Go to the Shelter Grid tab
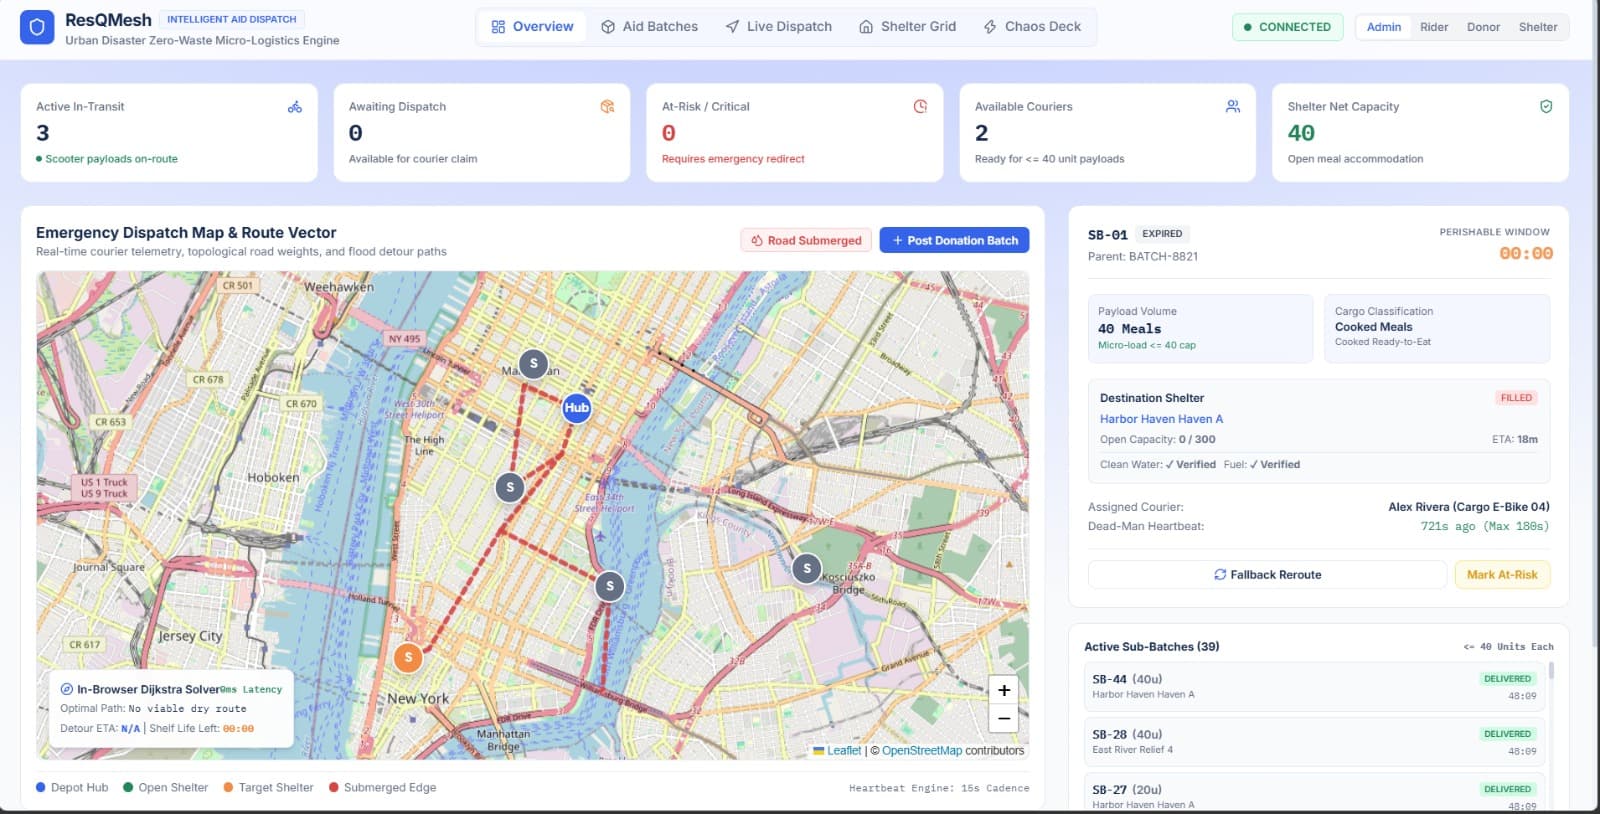This screenshot has width=1600, height=814. pos(907,27)
